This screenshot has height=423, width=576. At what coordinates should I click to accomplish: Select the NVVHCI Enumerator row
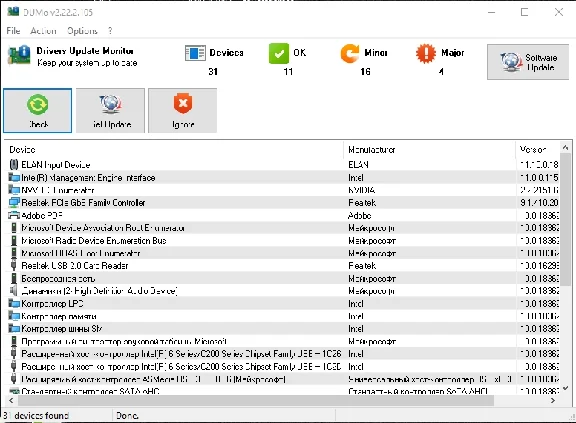[282, 190]
